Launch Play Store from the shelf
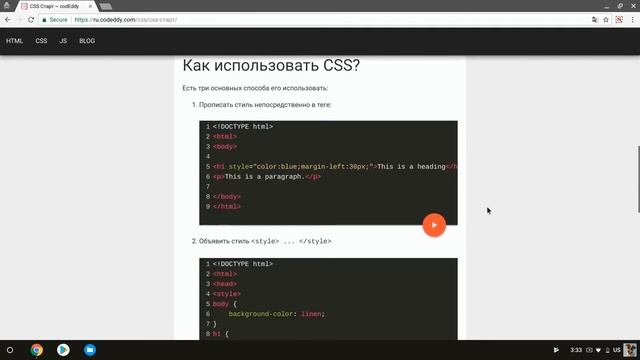640x360 pixels. (x=63, y=350)
